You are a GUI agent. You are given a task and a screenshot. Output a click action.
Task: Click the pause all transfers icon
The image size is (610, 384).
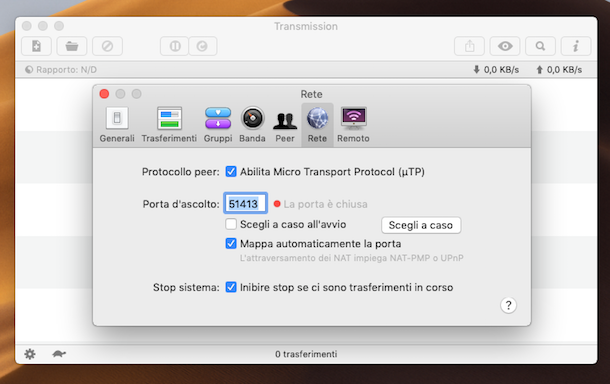coord(175,46)
